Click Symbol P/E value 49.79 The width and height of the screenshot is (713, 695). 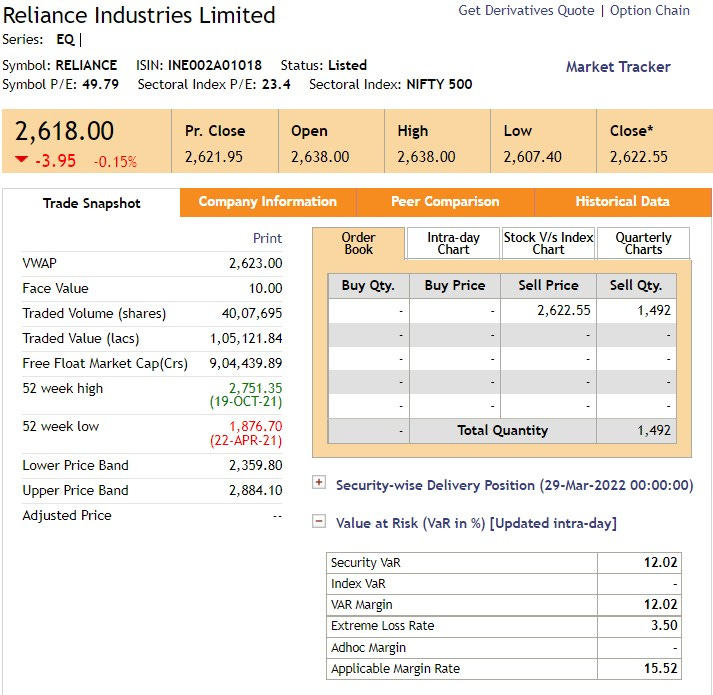tap(100, 85)
